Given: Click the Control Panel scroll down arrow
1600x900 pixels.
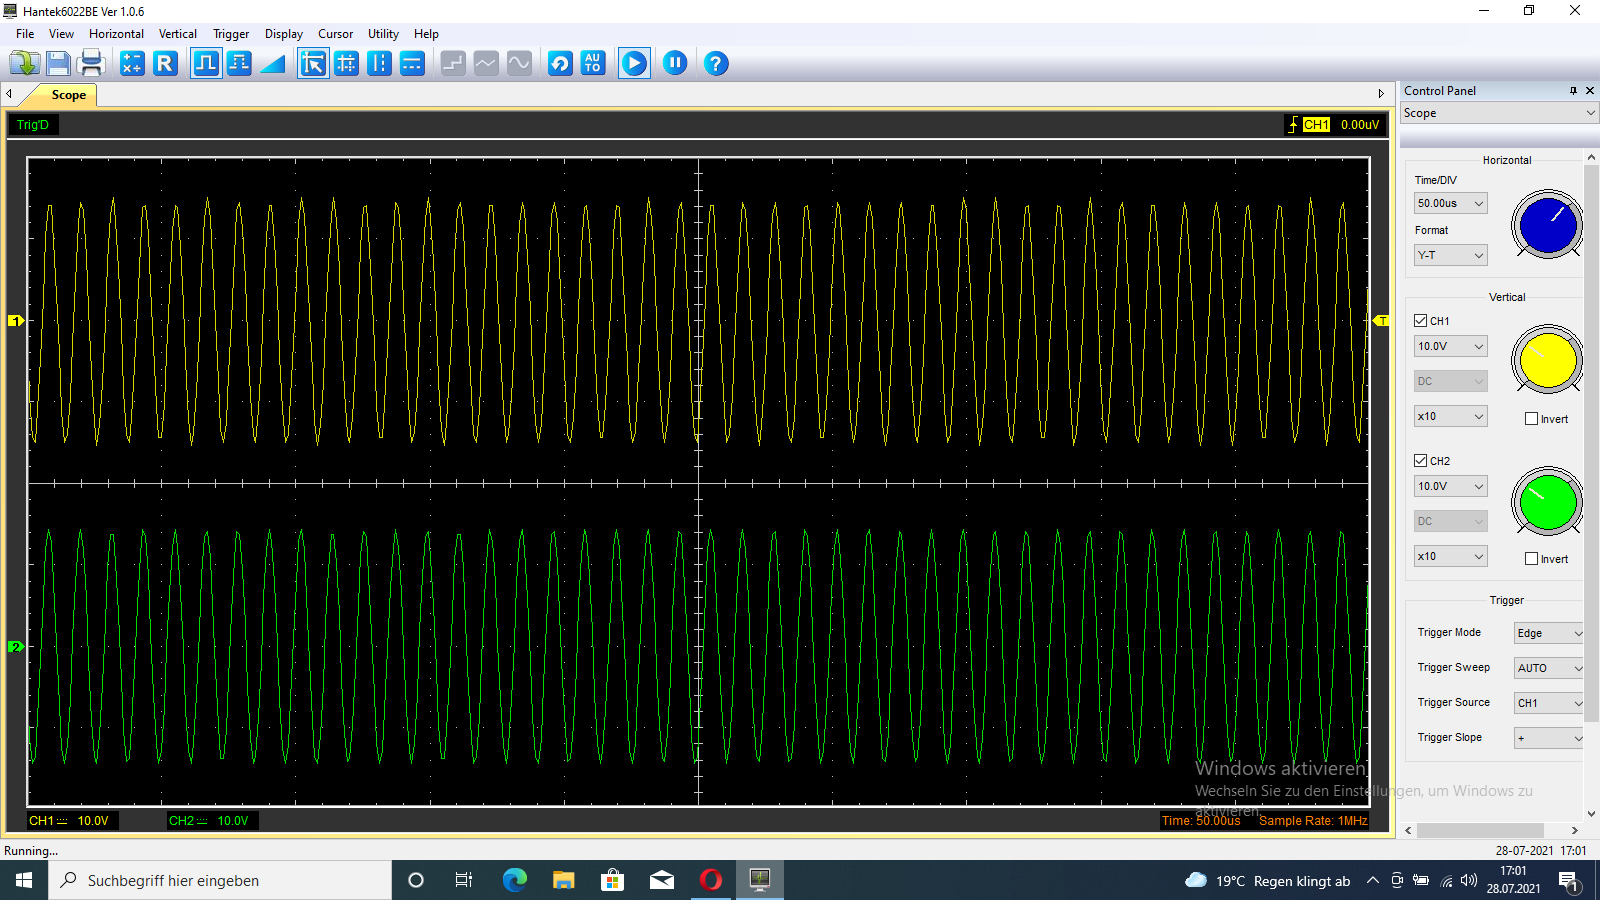Looking at the screenshot, I should [x=1591, y=814].
